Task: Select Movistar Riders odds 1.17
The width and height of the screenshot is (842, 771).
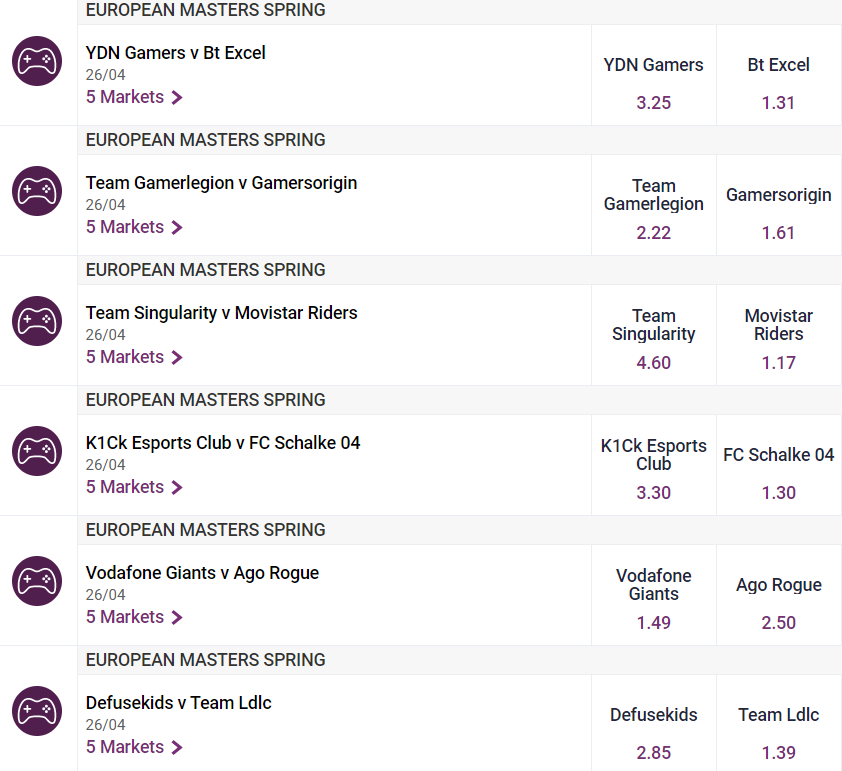Action: pyautogui.click(x=779, y=335)
